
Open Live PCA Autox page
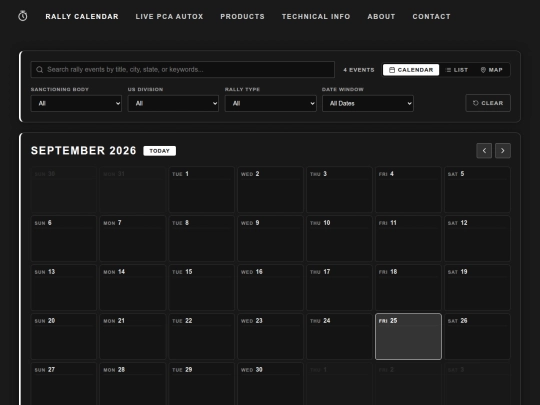point(169,17)
